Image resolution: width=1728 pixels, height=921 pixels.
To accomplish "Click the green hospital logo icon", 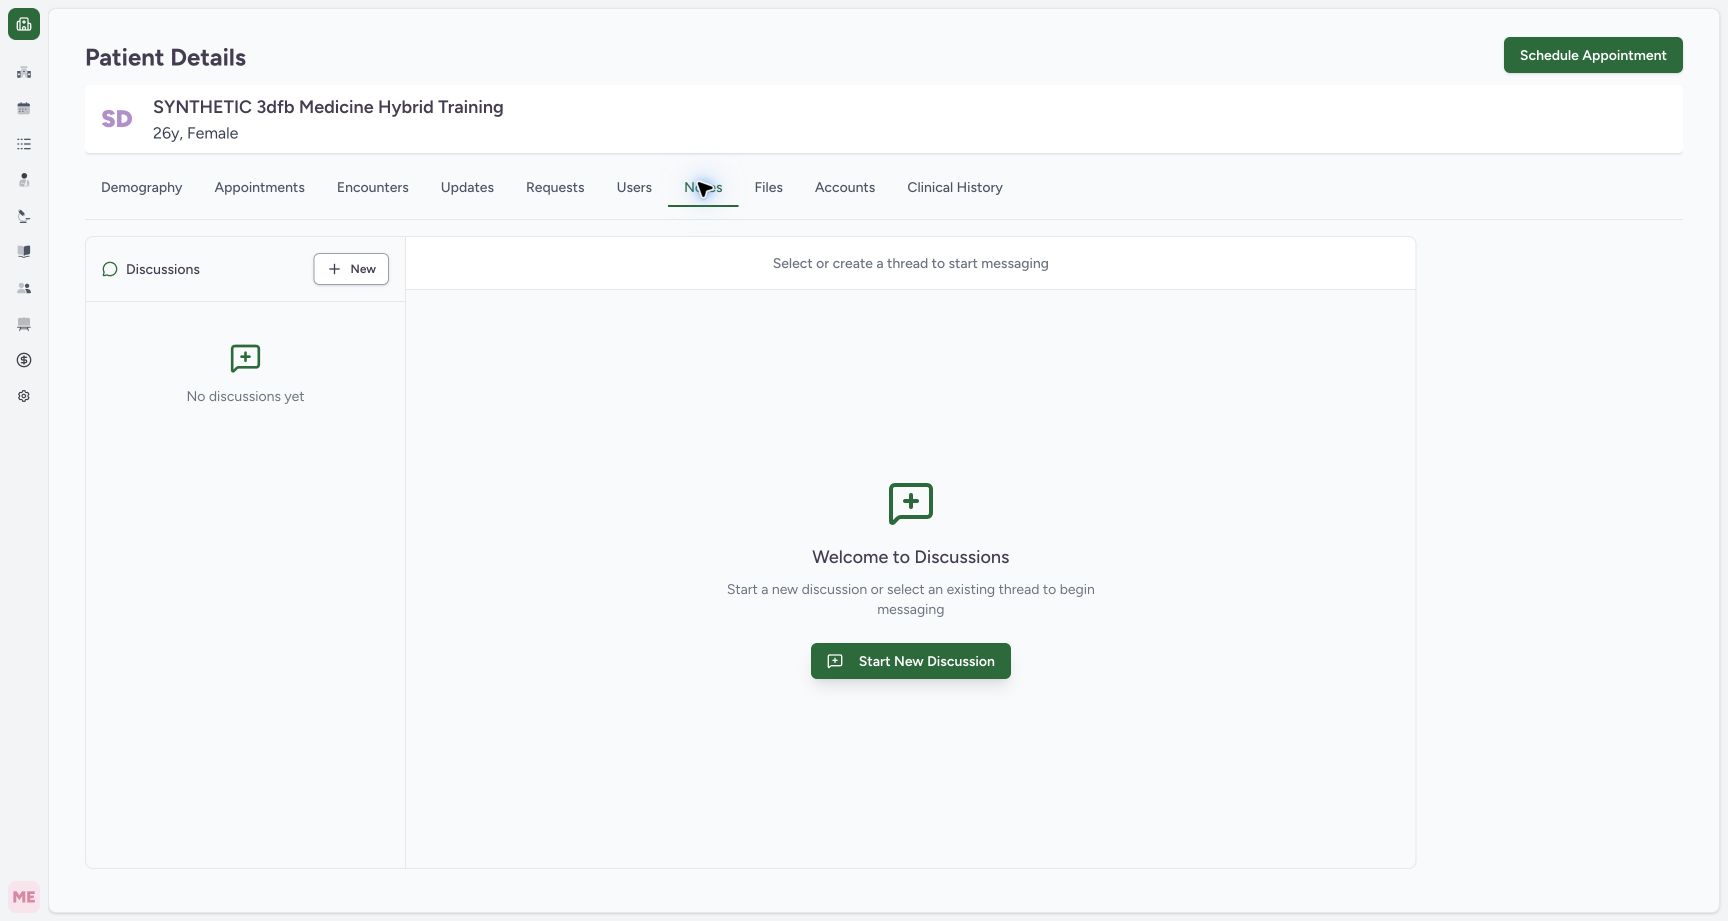I will pyautogui.click(x=24, y=24).
